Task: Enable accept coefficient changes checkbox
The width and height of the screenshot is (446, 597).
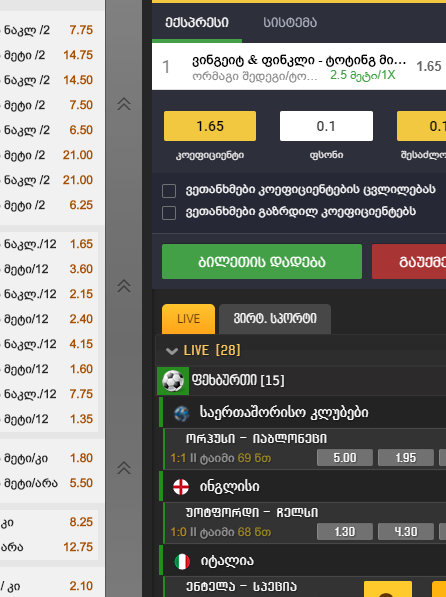Action: click(169, 191)
